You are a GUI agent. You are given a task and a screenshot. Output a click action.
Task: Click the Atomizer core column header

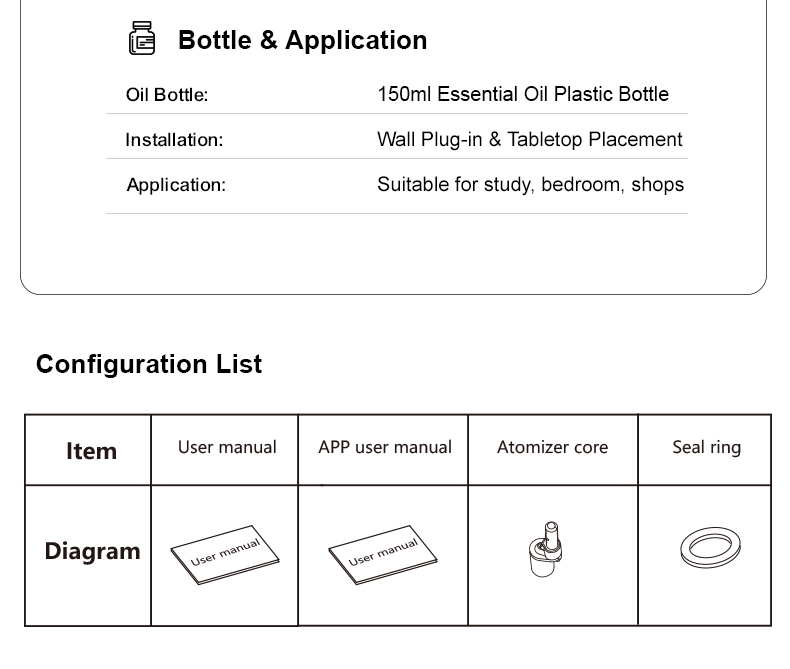point(553,450)
